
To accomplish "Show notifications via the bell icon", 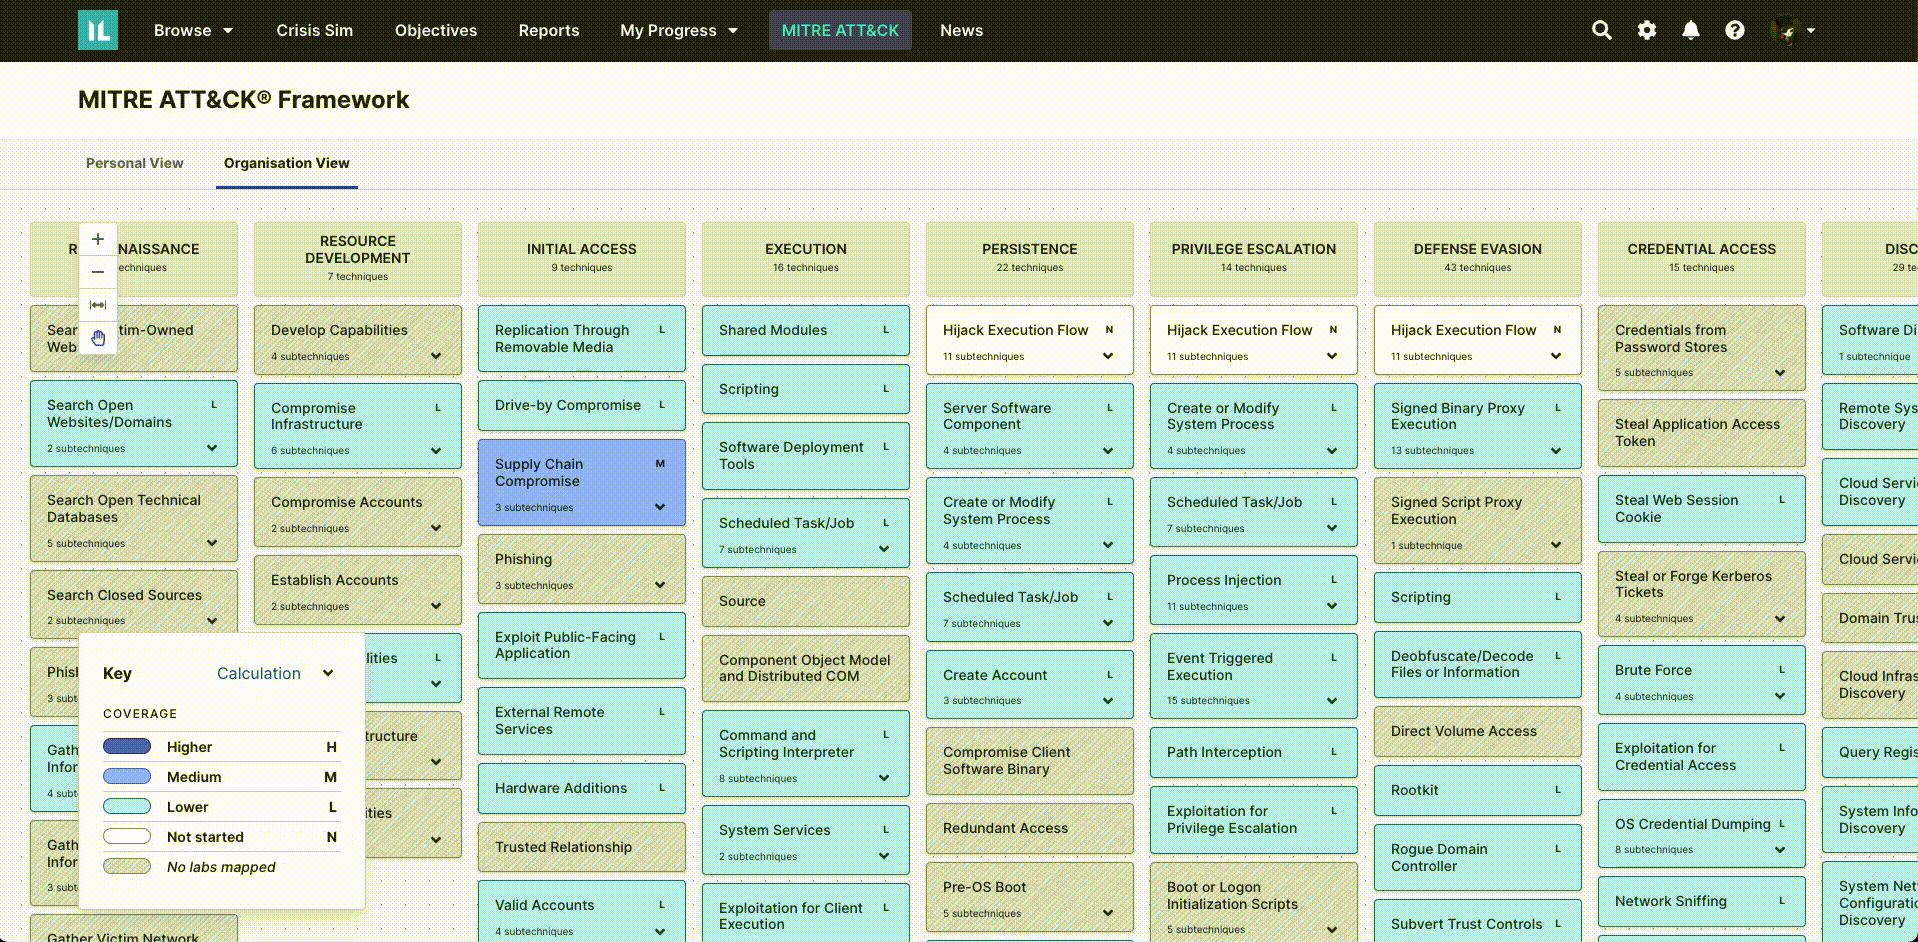I will pos(1690,30).
